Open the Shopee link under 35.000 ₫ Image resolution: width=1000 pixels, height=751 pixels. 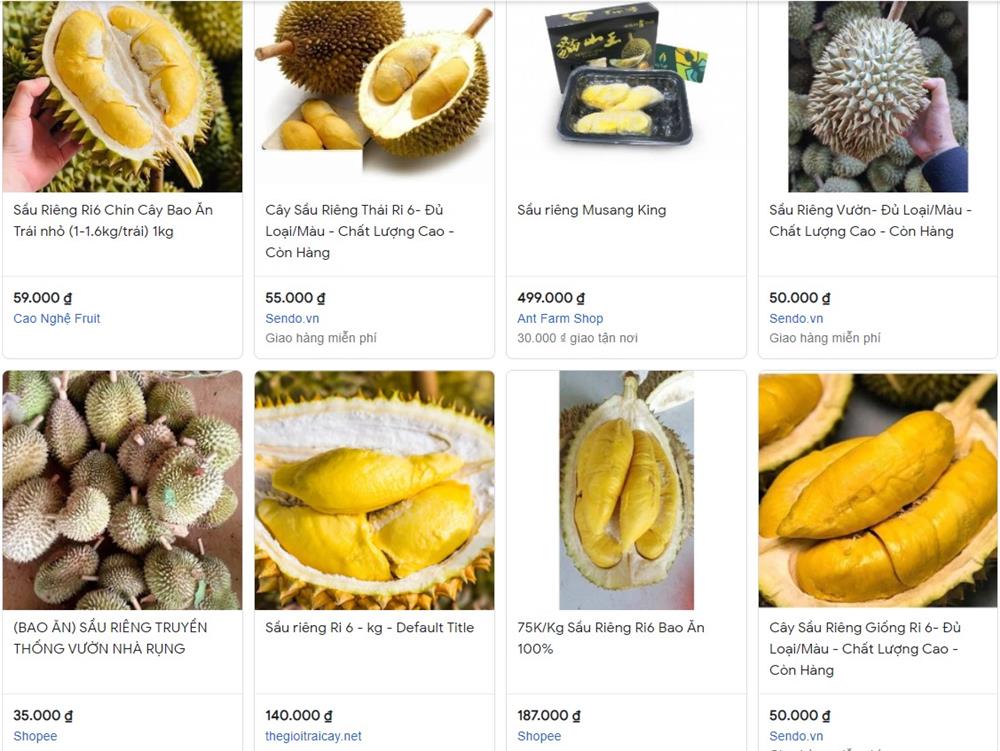coord(35,736)
